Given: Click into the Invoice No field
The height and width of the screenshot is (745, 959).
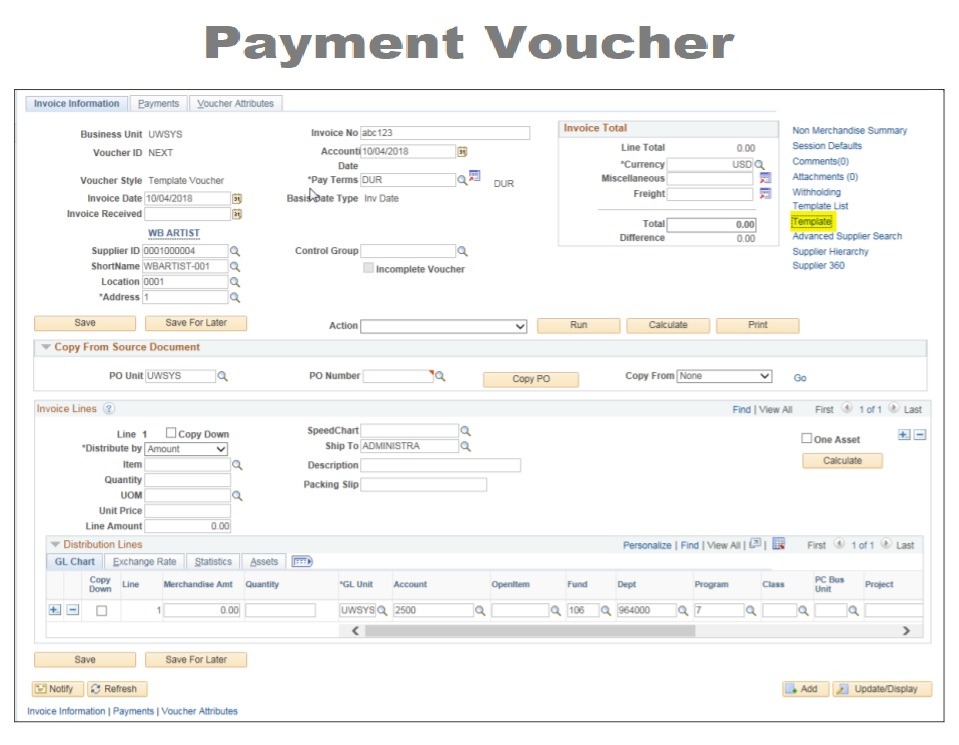Looking at the screenshot, I should 444,133.
